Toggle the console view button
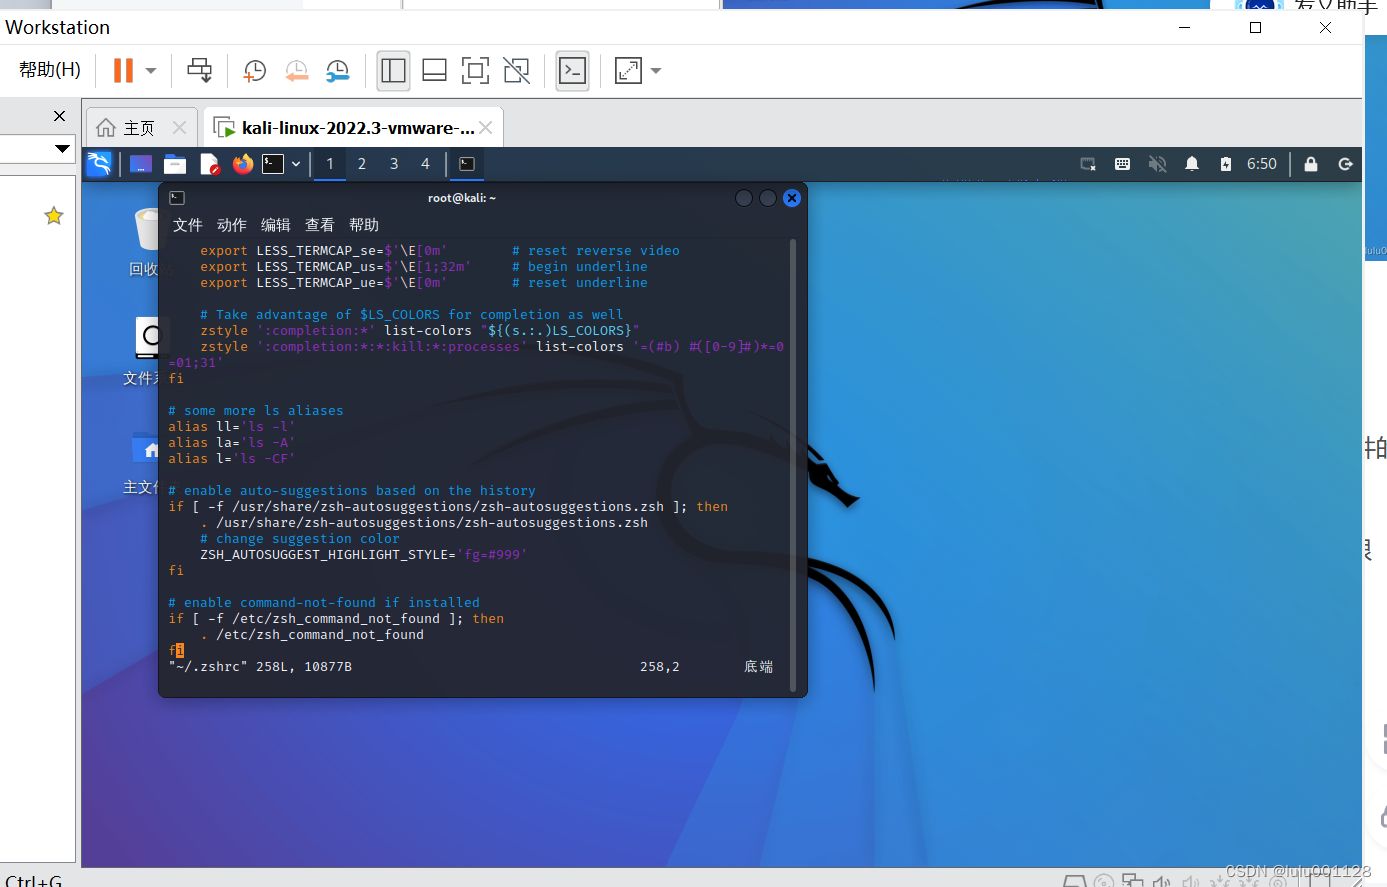Screen dimensions: 1387x887 (572, 70)
